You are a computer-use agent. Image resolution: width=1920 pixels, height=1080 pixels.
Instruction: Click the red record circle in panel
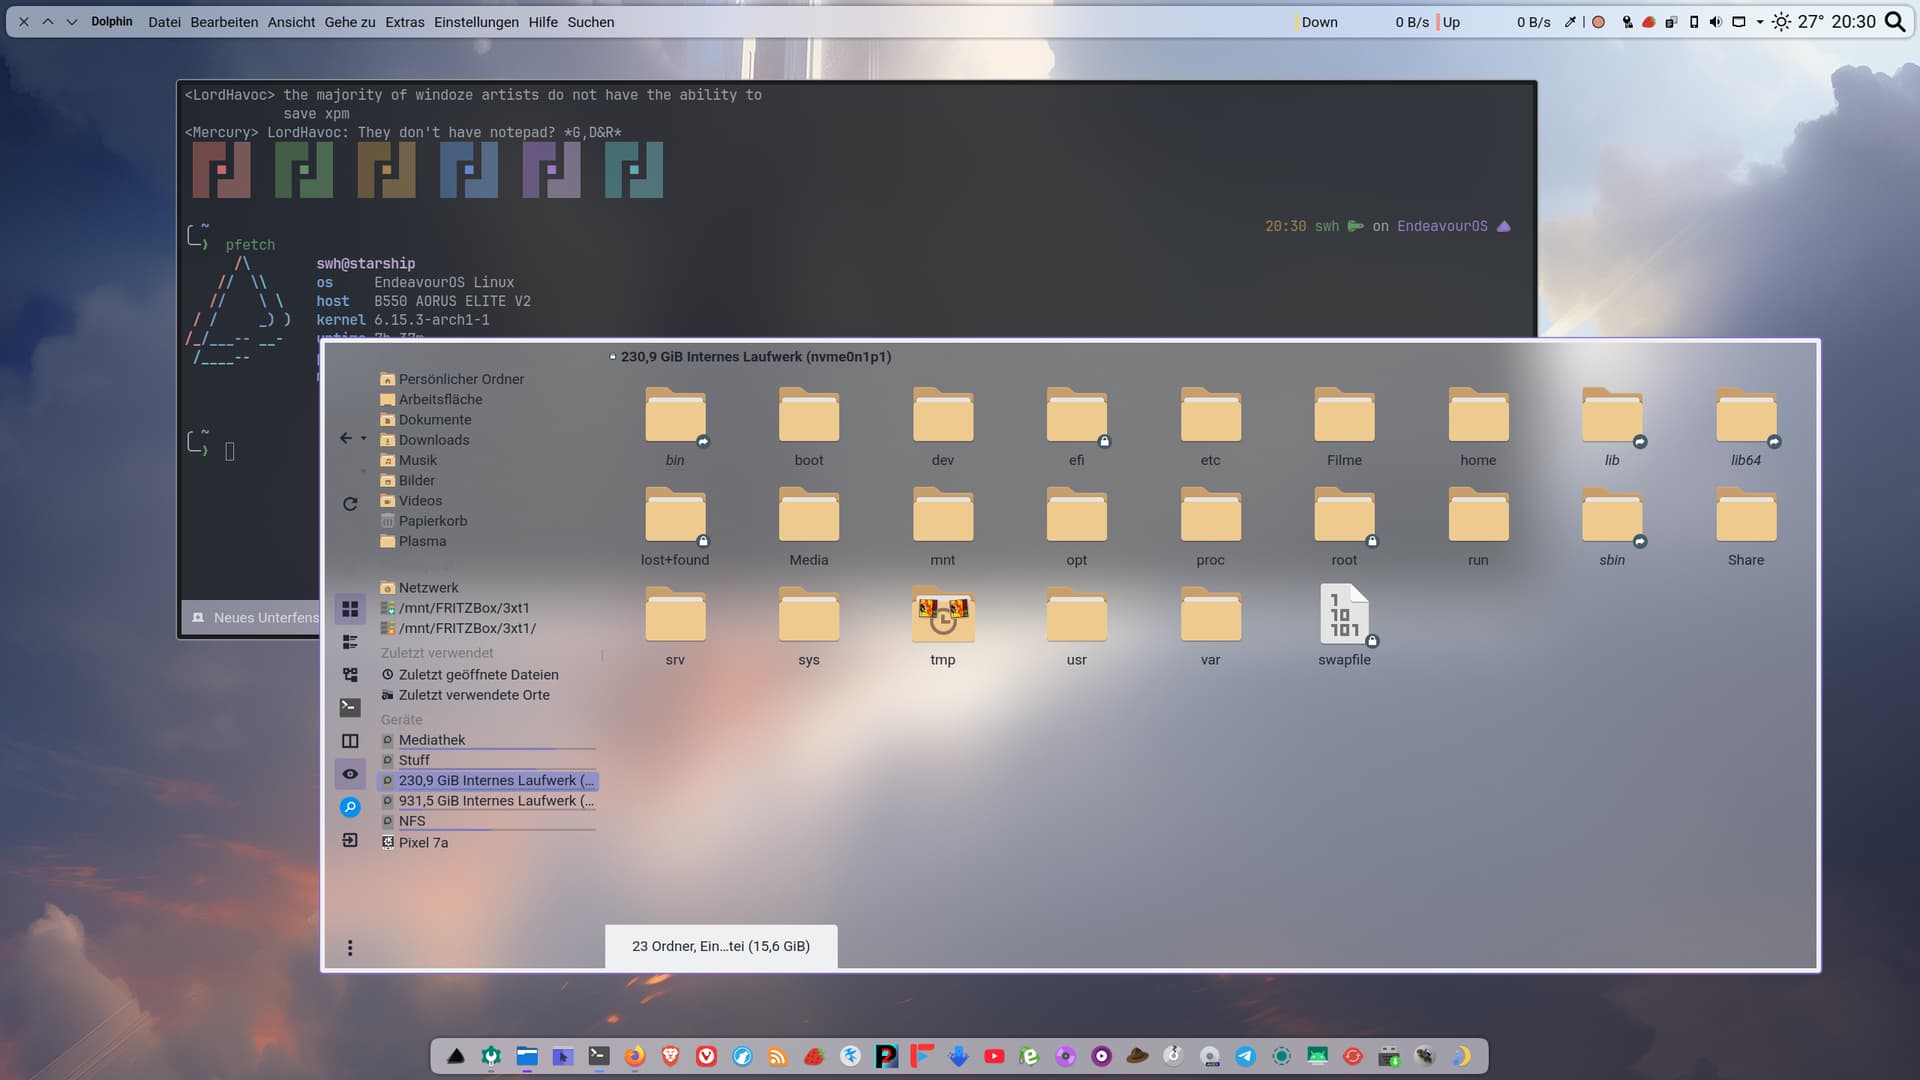(x=1598, y=22)
